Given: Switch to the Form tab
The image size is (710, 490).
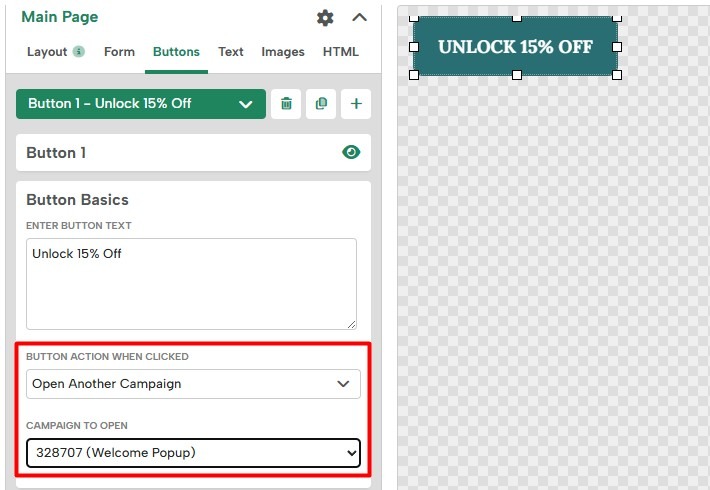Looking at the screenshot, I should (119, 52).
